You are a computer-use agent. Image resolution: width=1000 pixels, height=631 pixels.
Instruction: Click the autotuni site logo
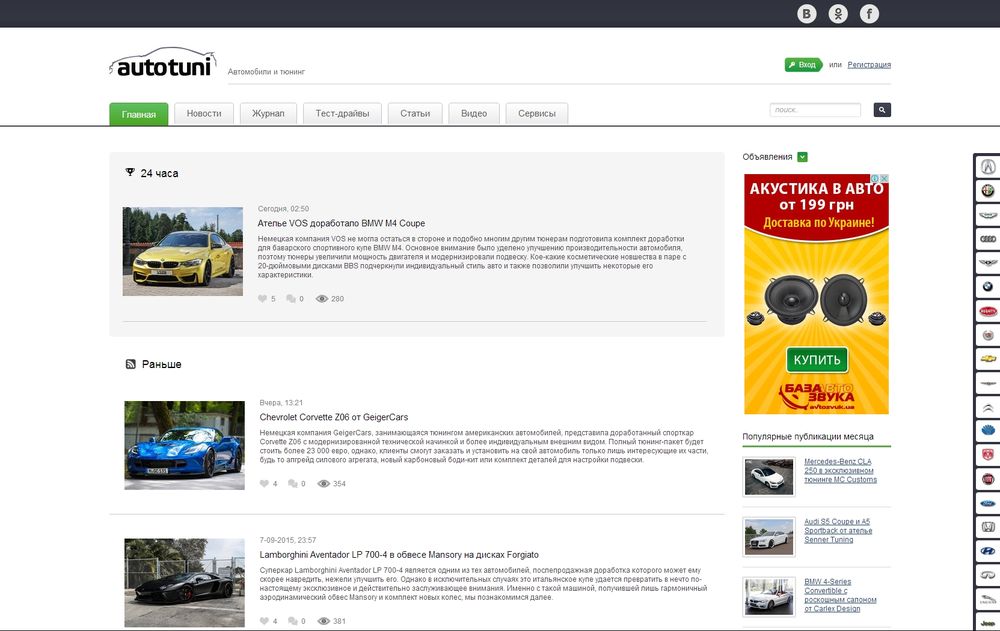point(163,63)
